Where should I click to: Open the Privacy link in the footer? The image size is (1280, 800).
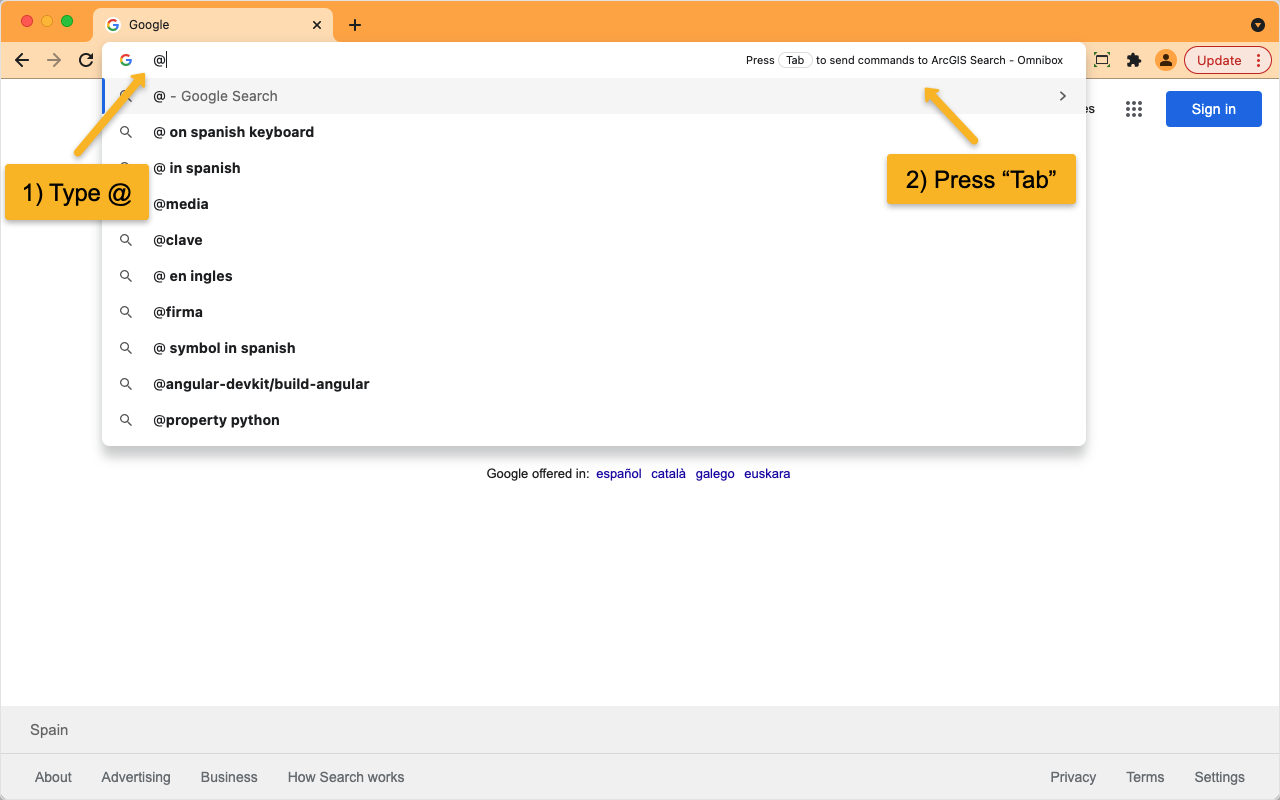click(x=1073, y=777)
